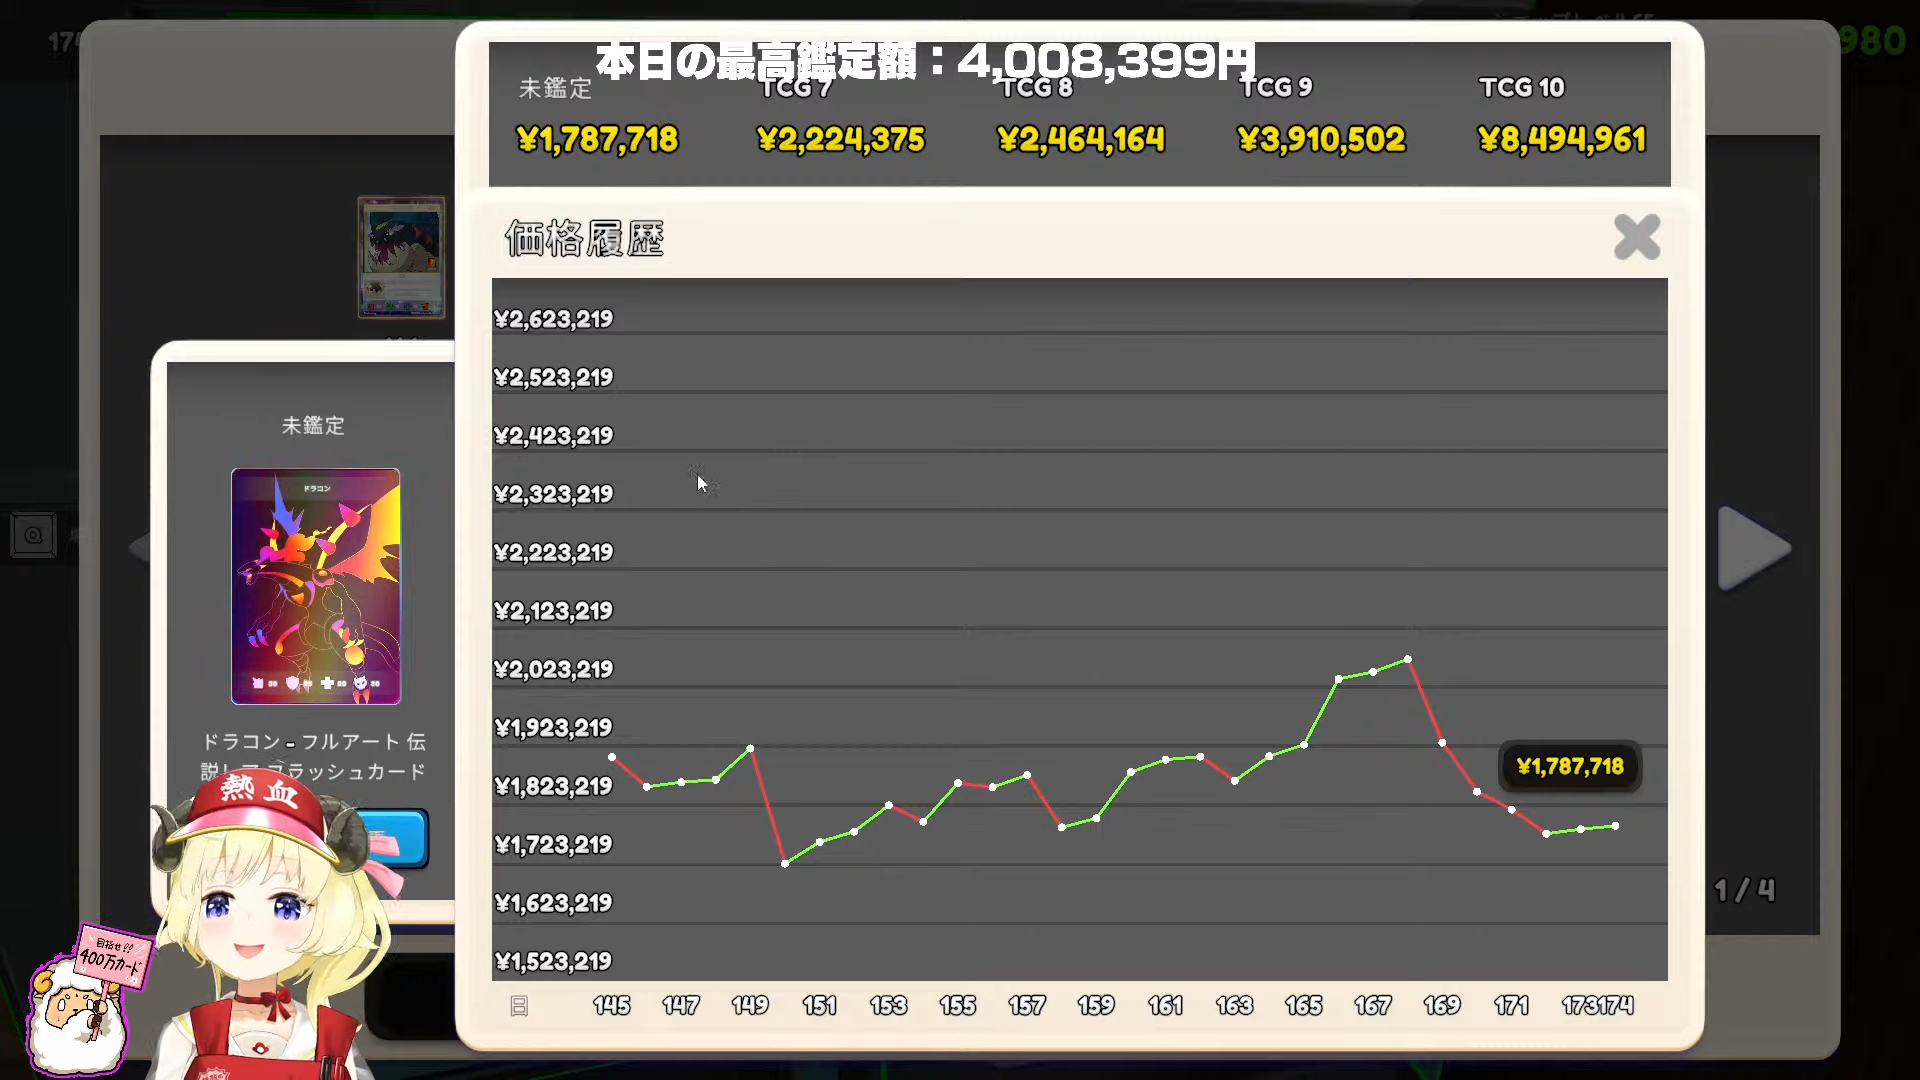Click the peak data point at day 168

[x=1408, y=659]
